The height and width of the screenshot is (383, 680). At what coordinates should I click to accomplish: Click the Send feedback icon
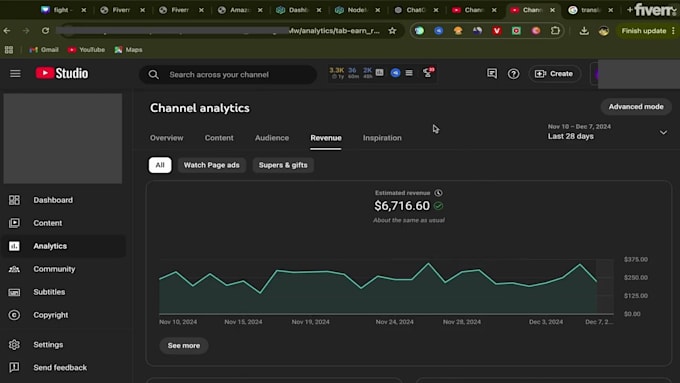(x=14, y=367)
